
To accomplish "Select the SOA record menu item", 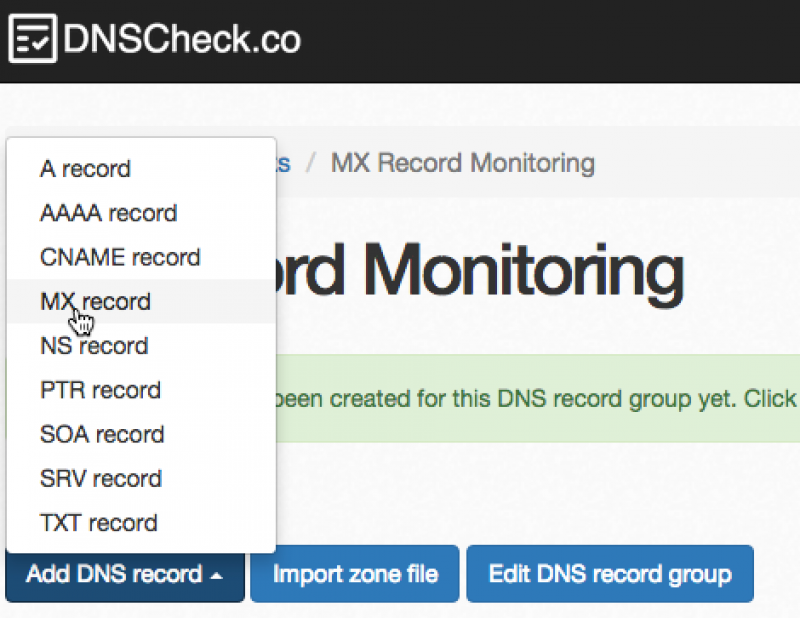I will coord(102,434).
